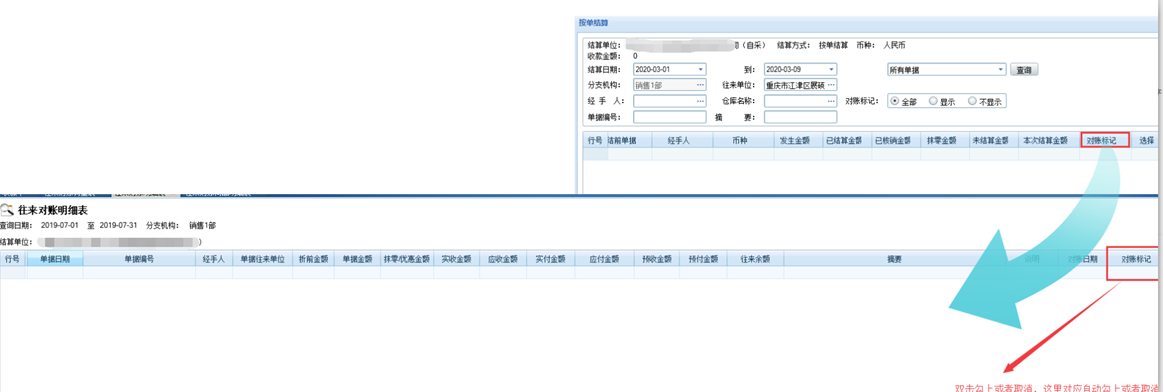Click into the 摘要 input field
The width and height of the screenshot is (1164, 392).
[x=800, y=117]
